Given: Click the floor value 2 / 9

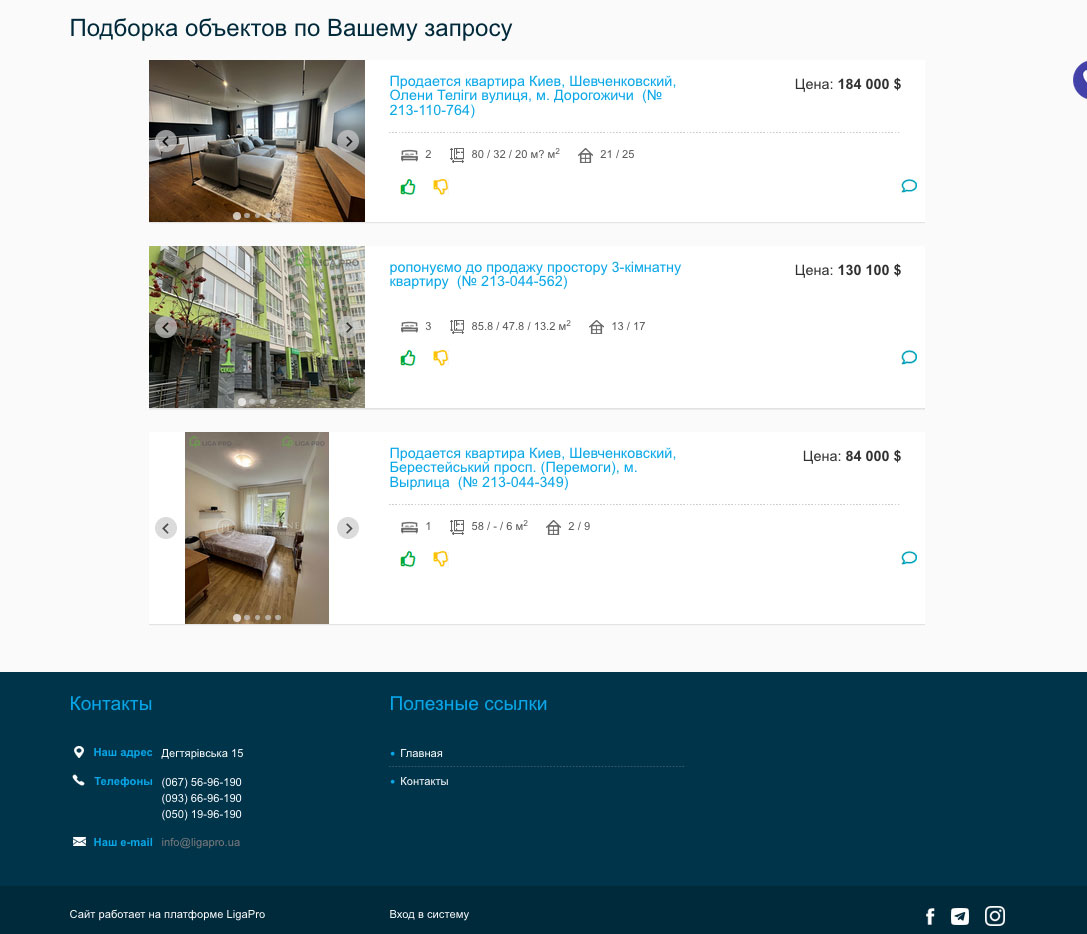Looking at the screenshot, I should 579,526.
